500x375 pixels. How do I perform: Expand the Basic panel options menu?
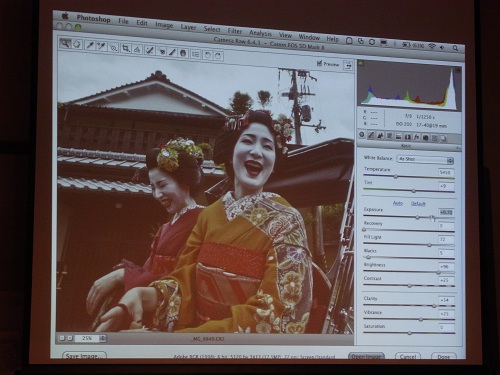(x=459, y=147)
